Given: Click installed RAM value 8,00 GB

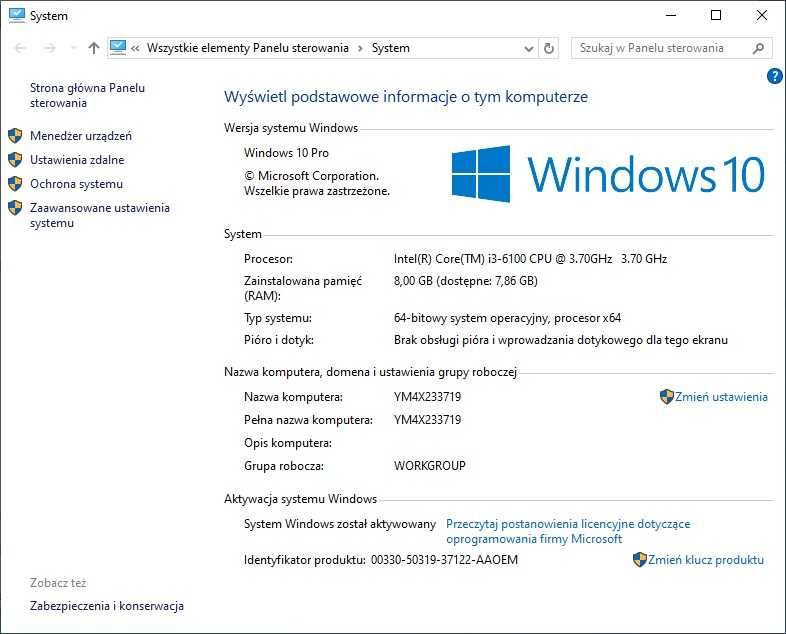Looking at the screenshot, I should coord(466,281).
